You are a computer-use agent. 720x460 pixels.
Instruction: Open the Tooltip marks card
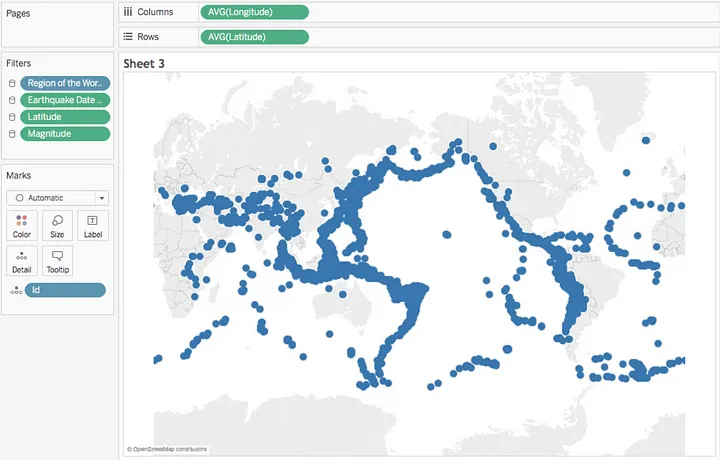[x=57, y=261]
